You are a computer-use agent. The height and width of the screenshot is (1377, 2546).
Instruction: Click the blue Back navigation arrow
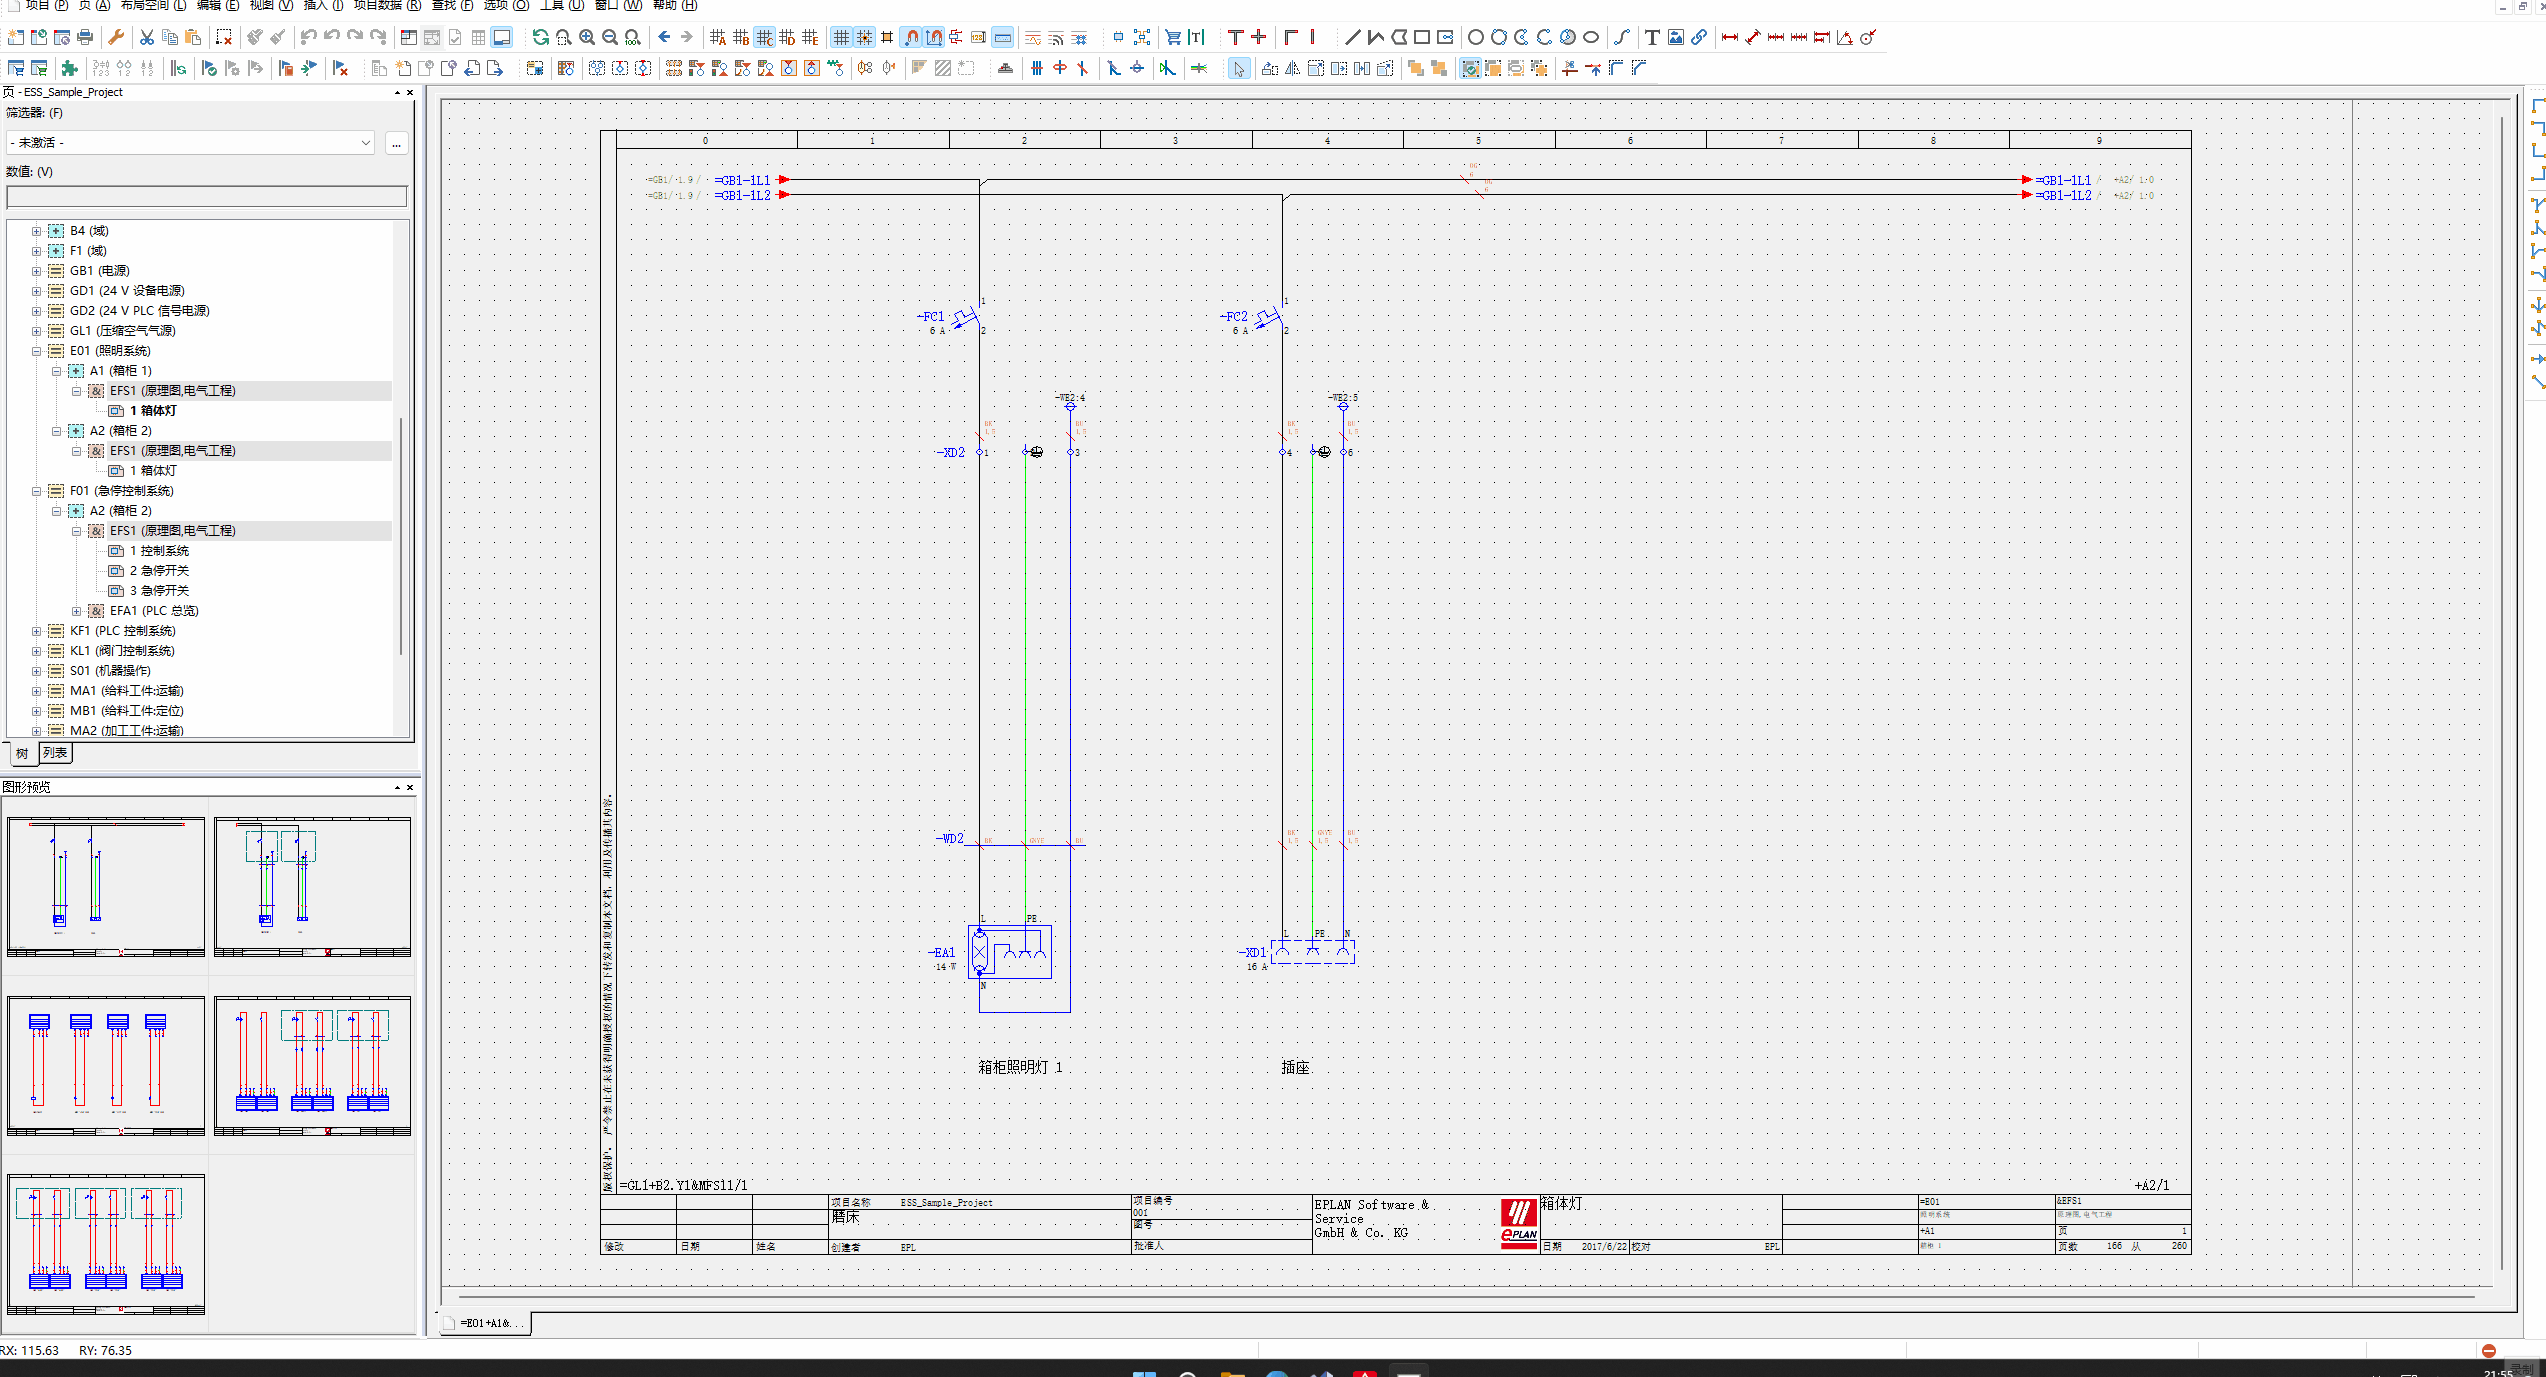(664, 38)
